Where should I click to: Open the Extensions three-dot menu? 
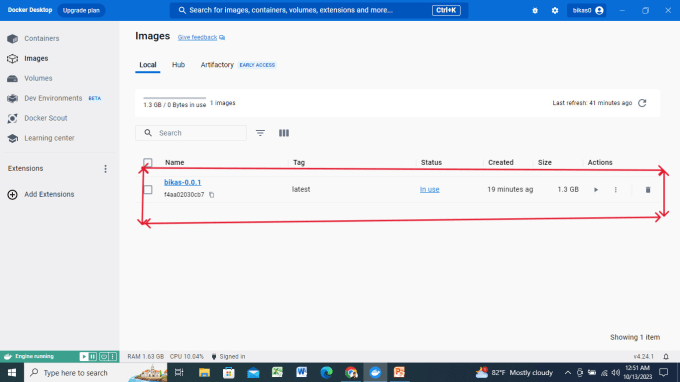point(105,169)
